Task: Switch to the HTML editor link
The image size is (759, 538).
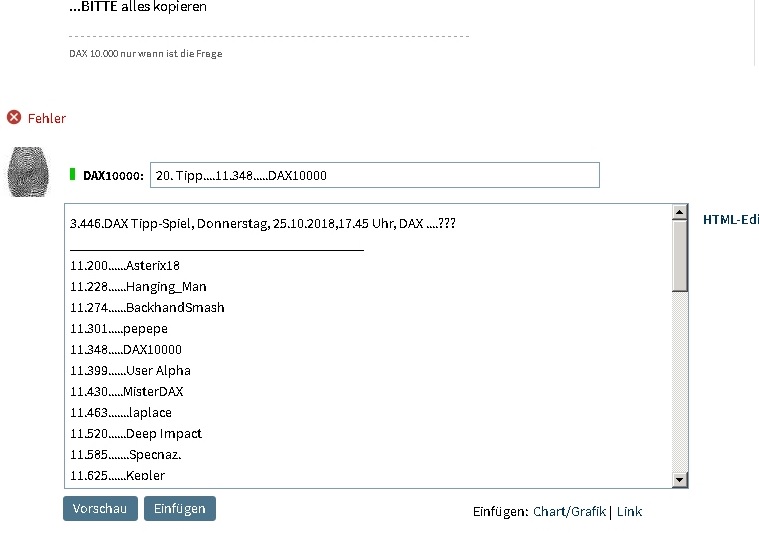Action: click(730, 220)
